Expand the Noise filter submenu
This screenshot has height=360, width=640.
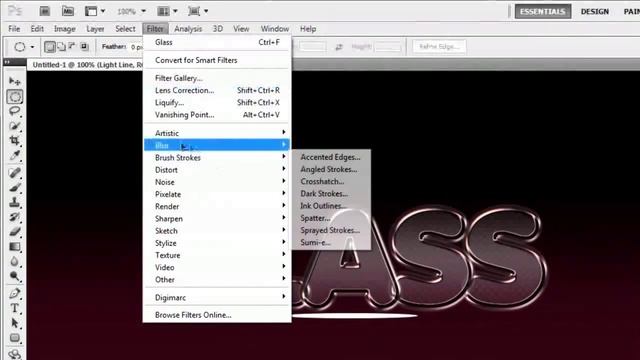(x=217, y=182)
